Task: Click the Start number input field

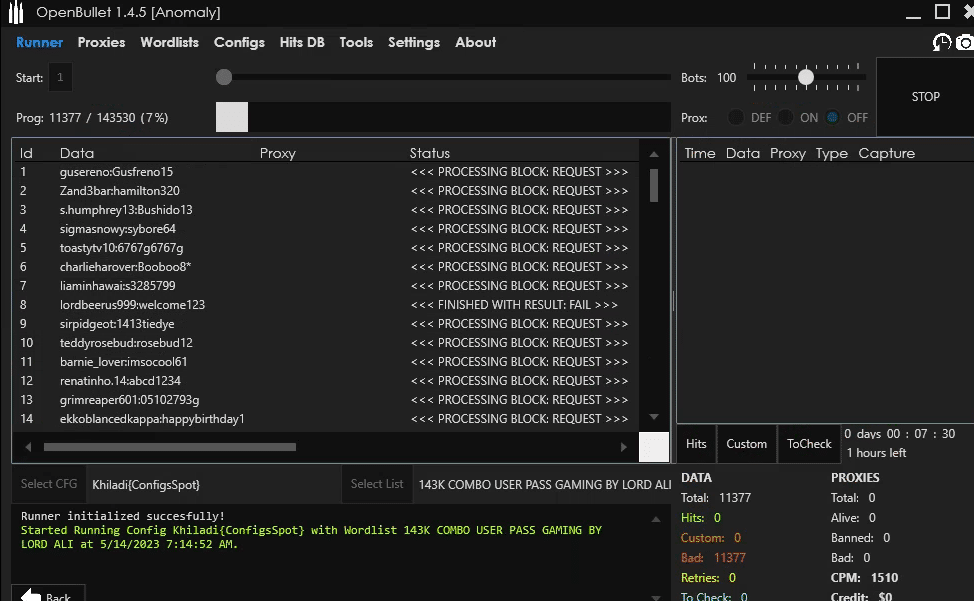Action: coord(60,77)
